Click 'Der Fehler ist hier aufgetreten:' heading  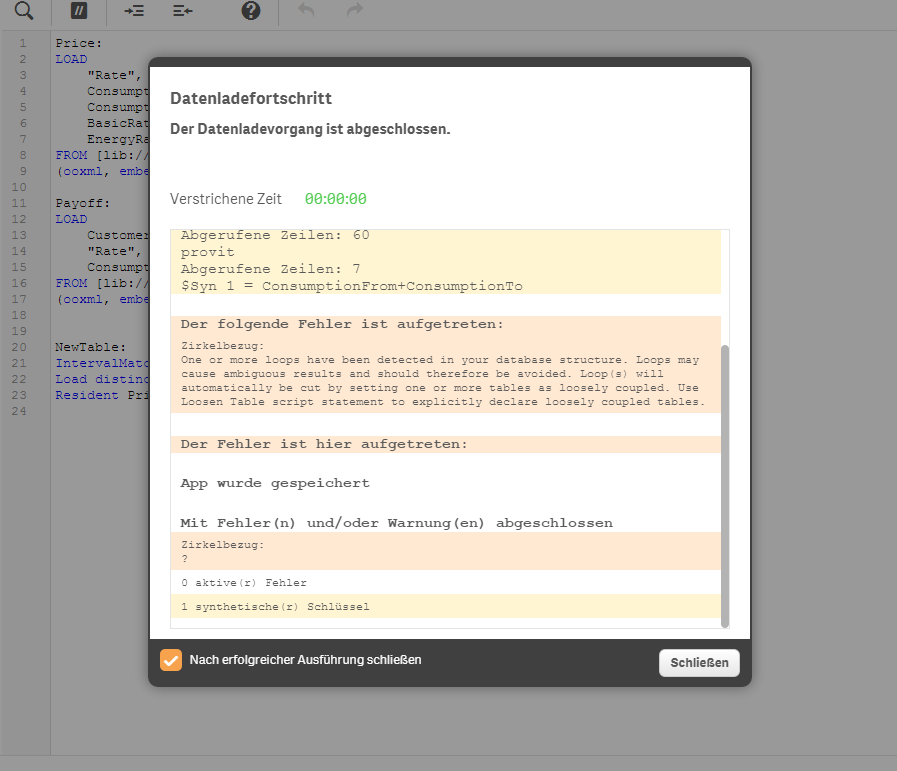(324, 444)
